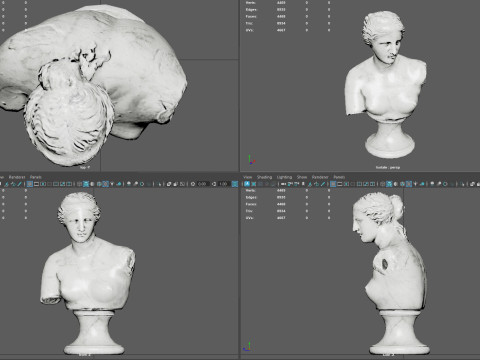Click the Edges count row in side panel
Screen dimensions: 480x360
point(287,197)
